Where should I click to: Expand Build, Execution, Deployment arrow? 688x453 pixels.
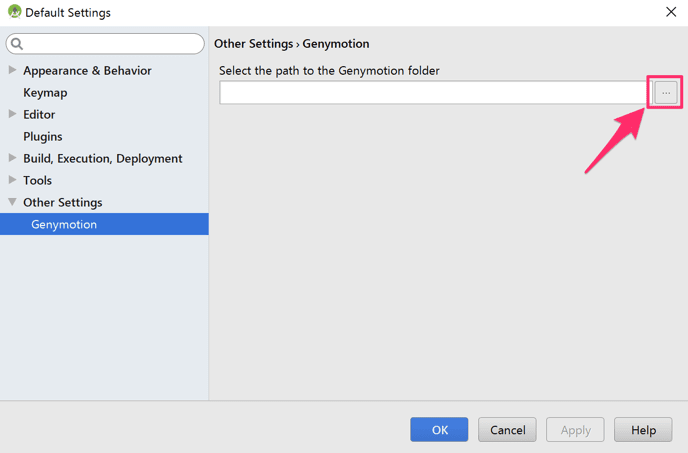coord(12,158)
